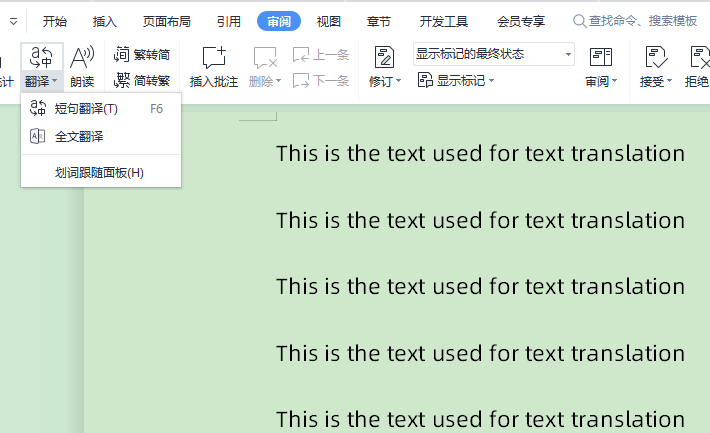Click the 拒绝 reject changes icon
The height and width of the screenshot is (433, 710).
coord(699,58)
